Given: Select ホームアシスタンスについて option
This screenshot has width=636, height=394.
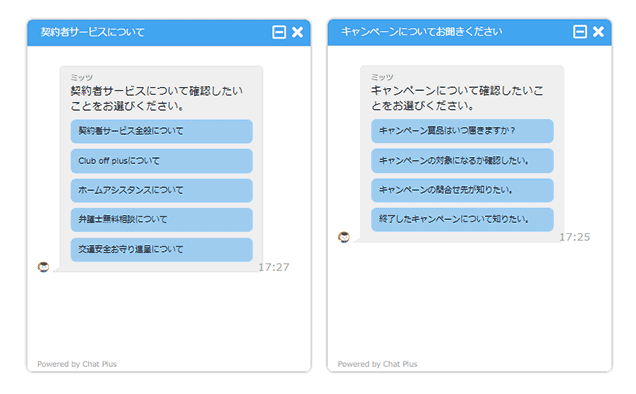Looking at the screenshot, I should [x=161, y=190].
